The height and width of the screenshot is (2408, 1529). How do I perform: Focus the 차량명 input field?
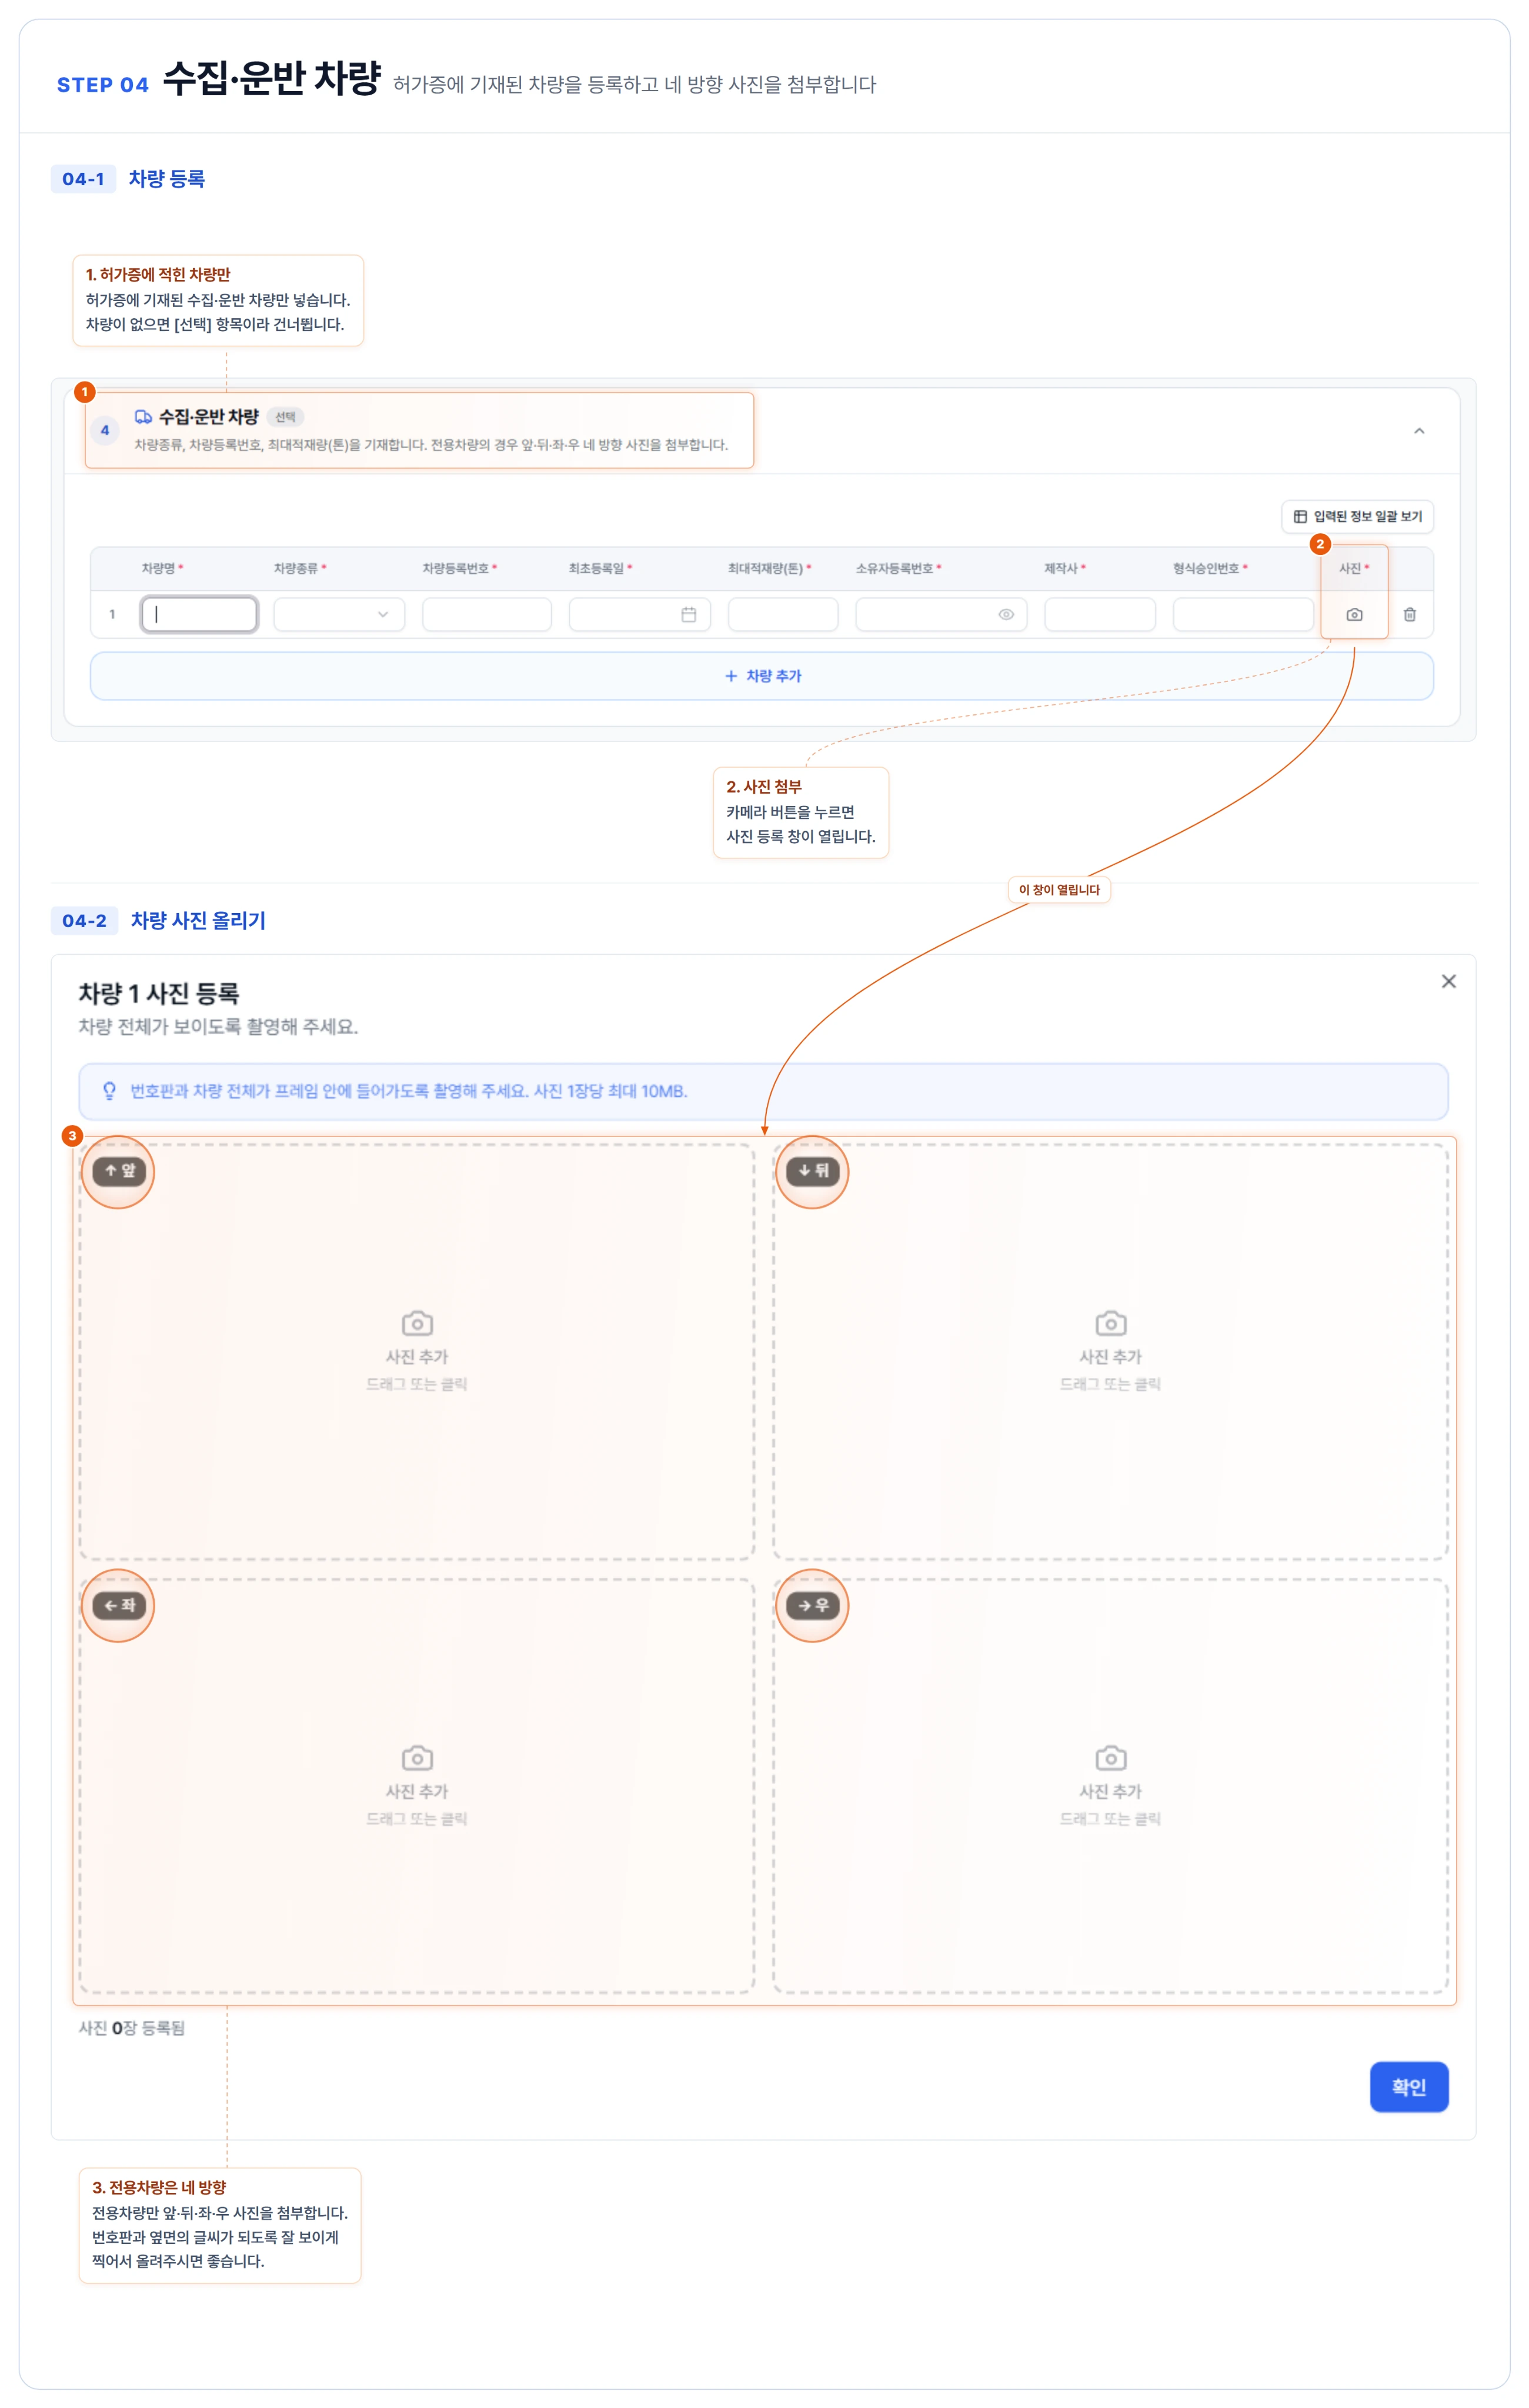click(x=199, y=614)
